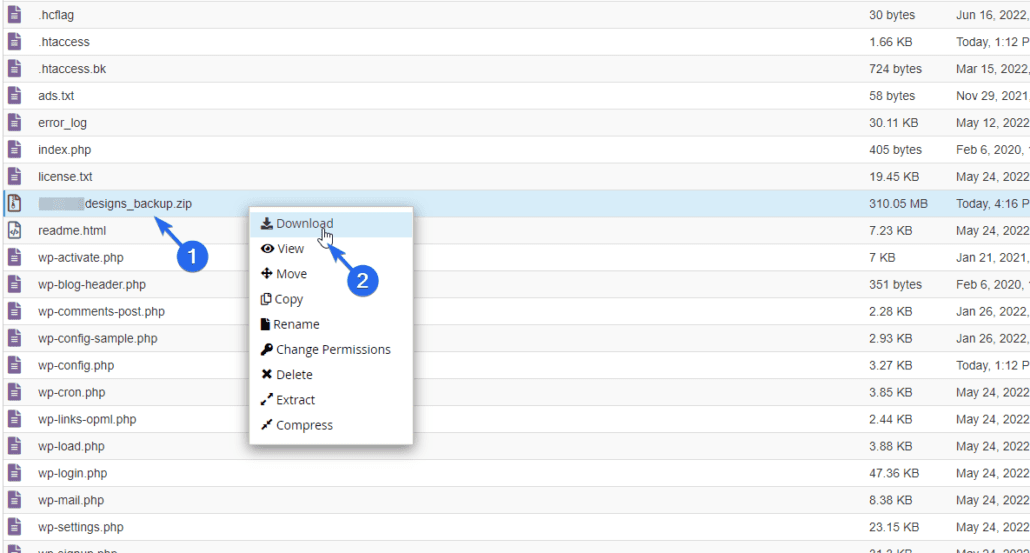Select the wp-config.php file name
The width and height of the screenshot is (1030, 553).
coord(76,365)
